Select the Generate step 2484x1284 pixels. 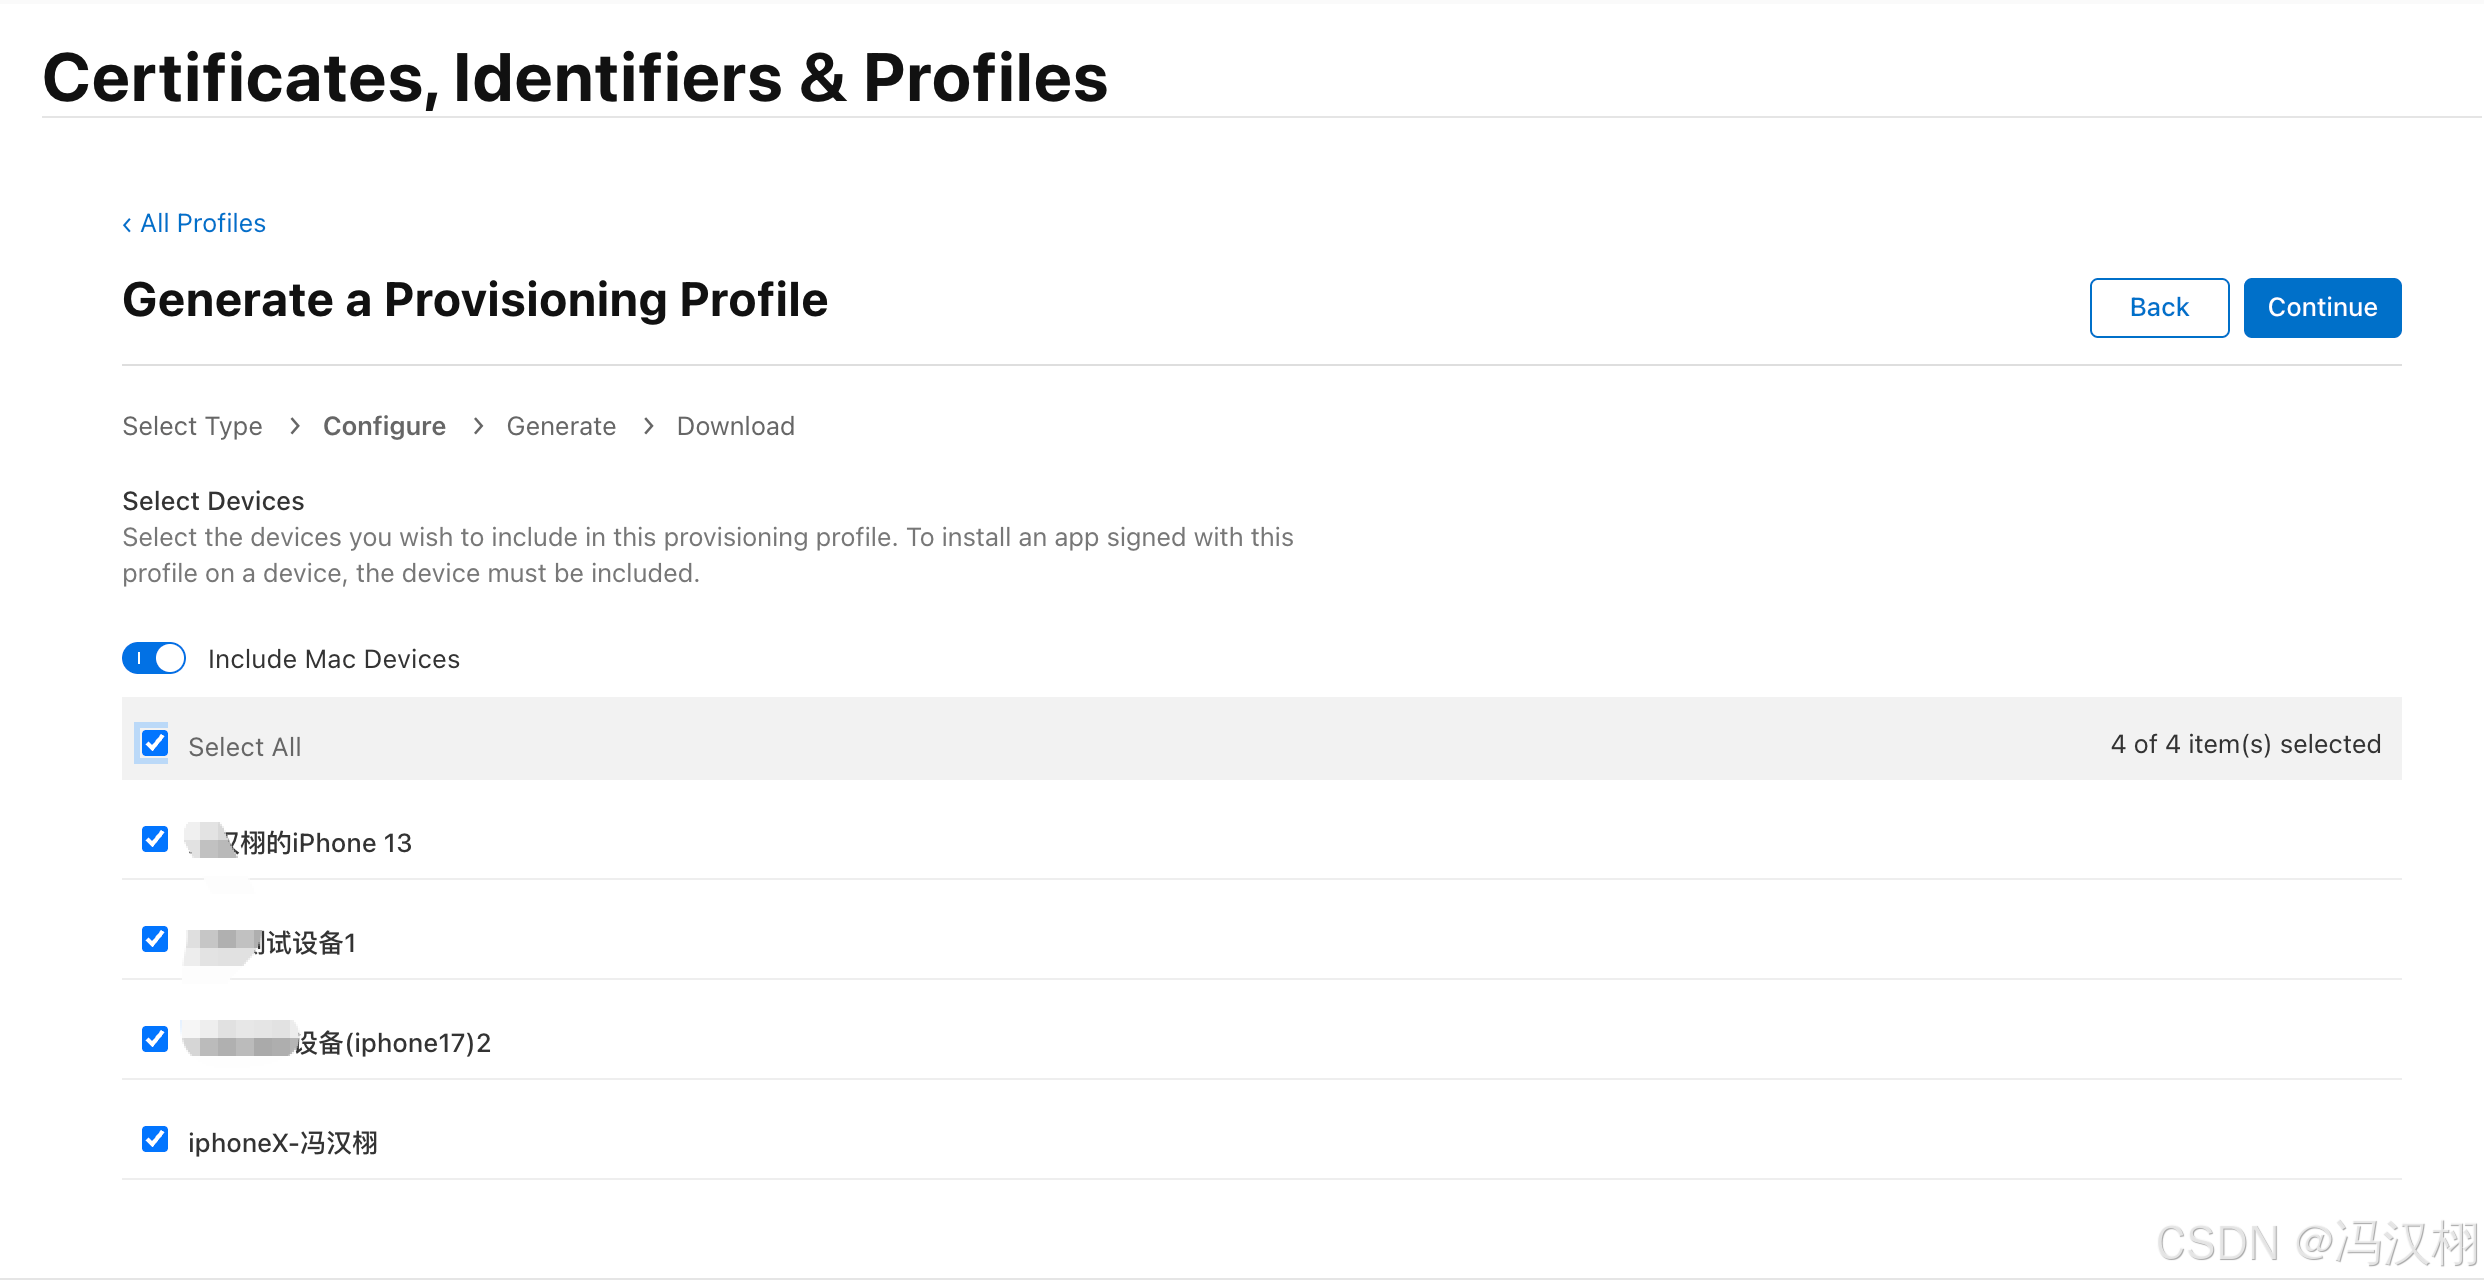tap(561, 426)
